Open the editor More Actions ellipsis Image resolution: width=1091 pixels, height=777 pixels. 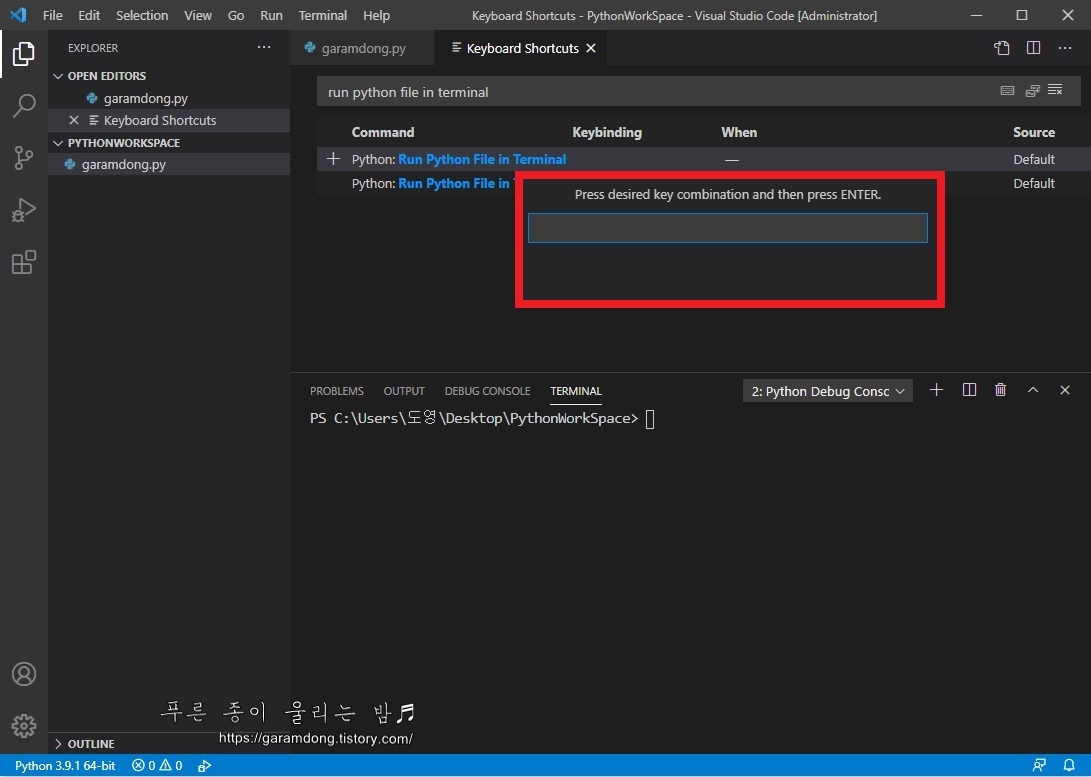click(1065, 48)
